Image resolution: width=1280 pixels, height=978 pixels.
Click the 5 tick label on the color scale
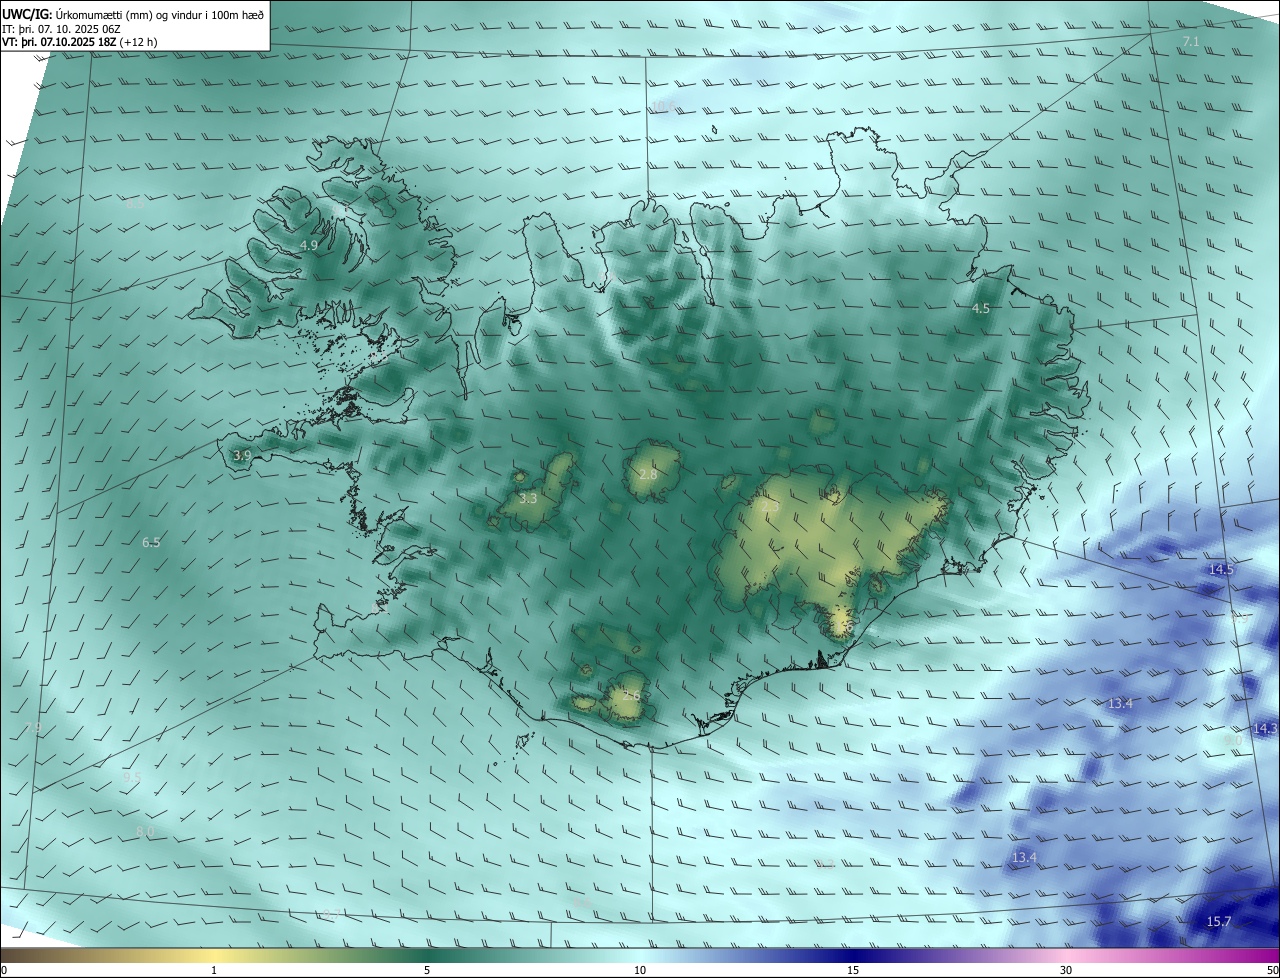427,970
